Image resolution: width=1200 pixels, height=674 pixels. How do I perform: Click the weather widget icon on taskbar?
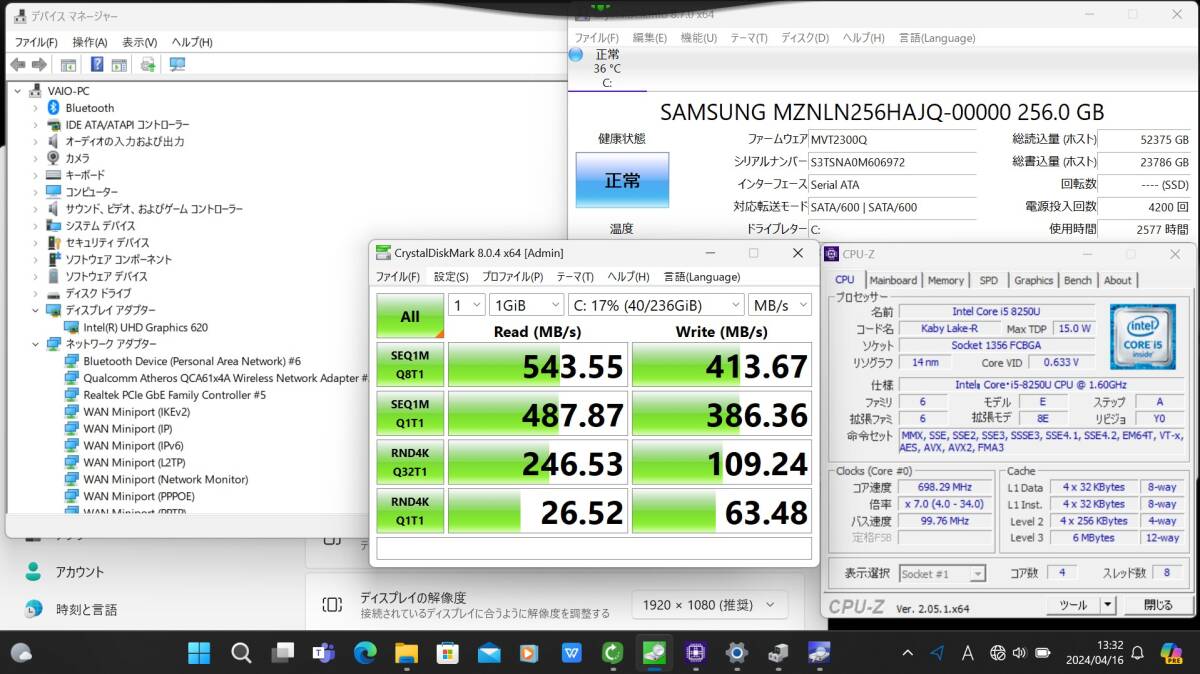[22, 653]
